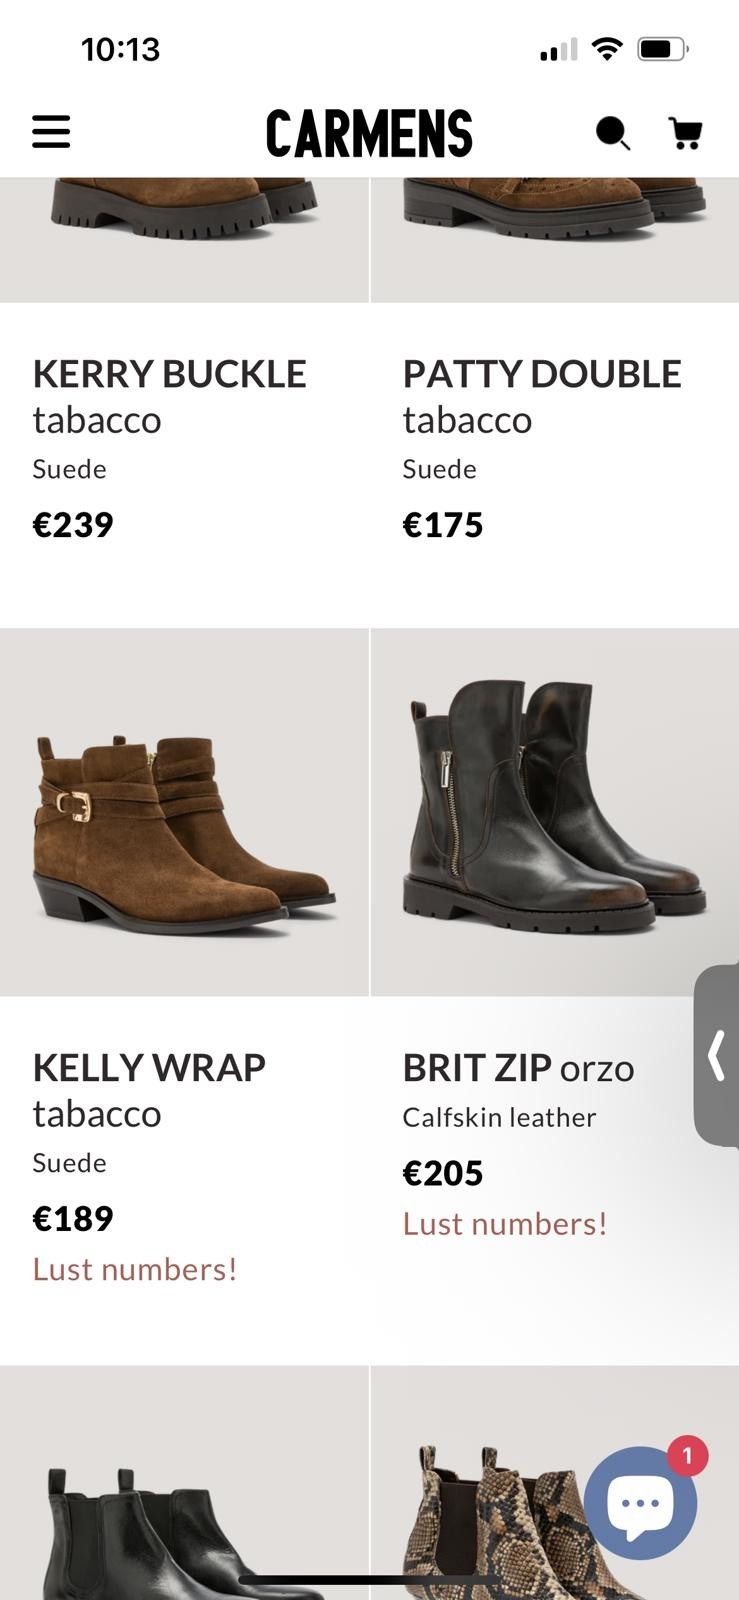
Task: Expand the side panel chevron tab
Action: [x=716, y=1055]
